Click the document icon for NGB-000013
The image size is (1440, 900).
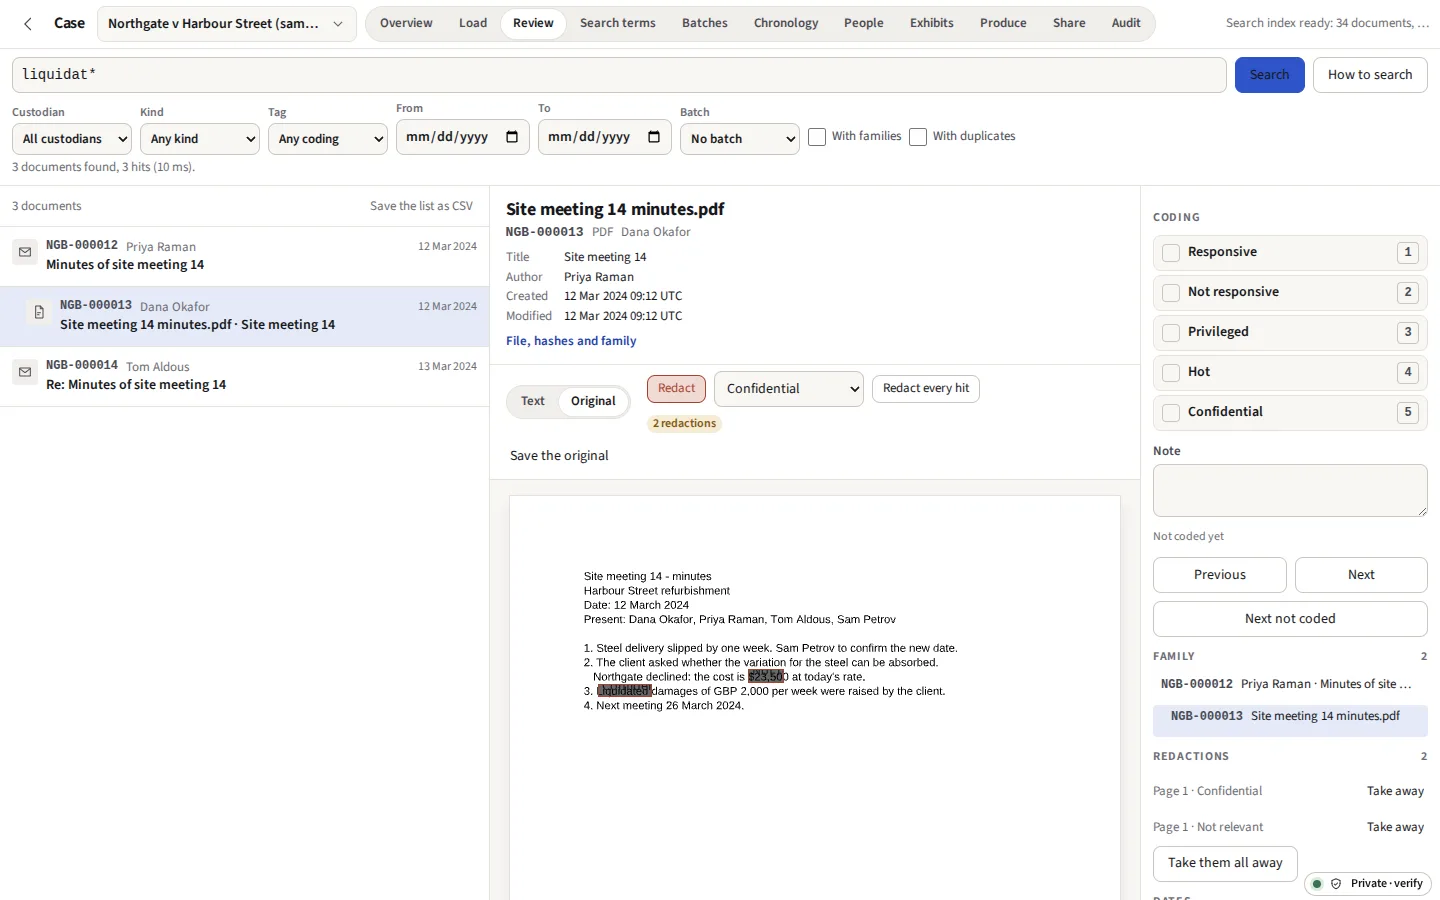[39, 312]
